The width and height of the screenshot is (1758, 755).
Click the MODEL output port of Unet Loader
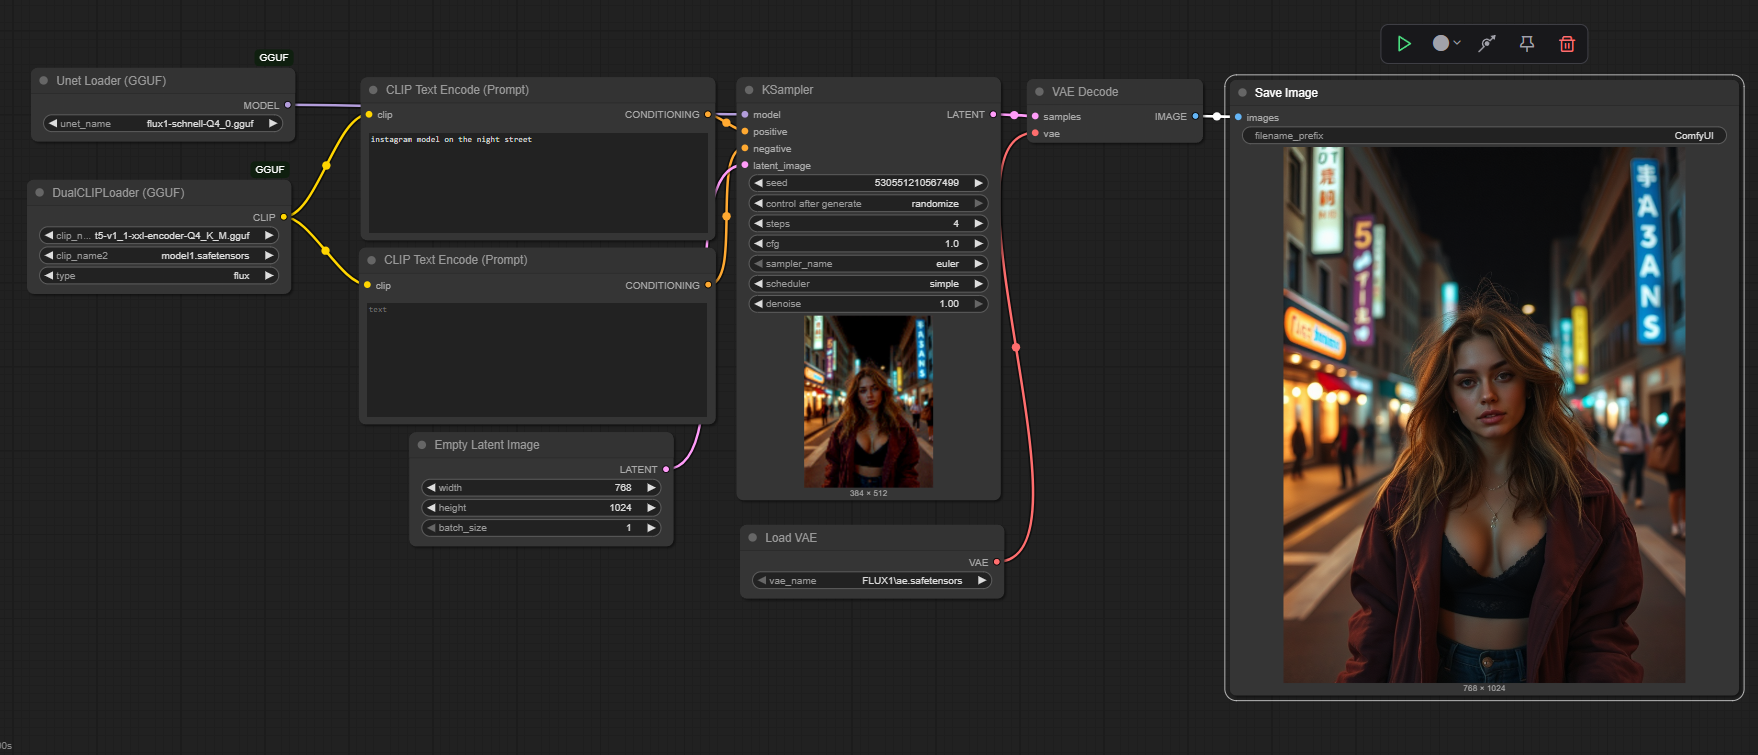pyautogui.click(x=288, y=105)
